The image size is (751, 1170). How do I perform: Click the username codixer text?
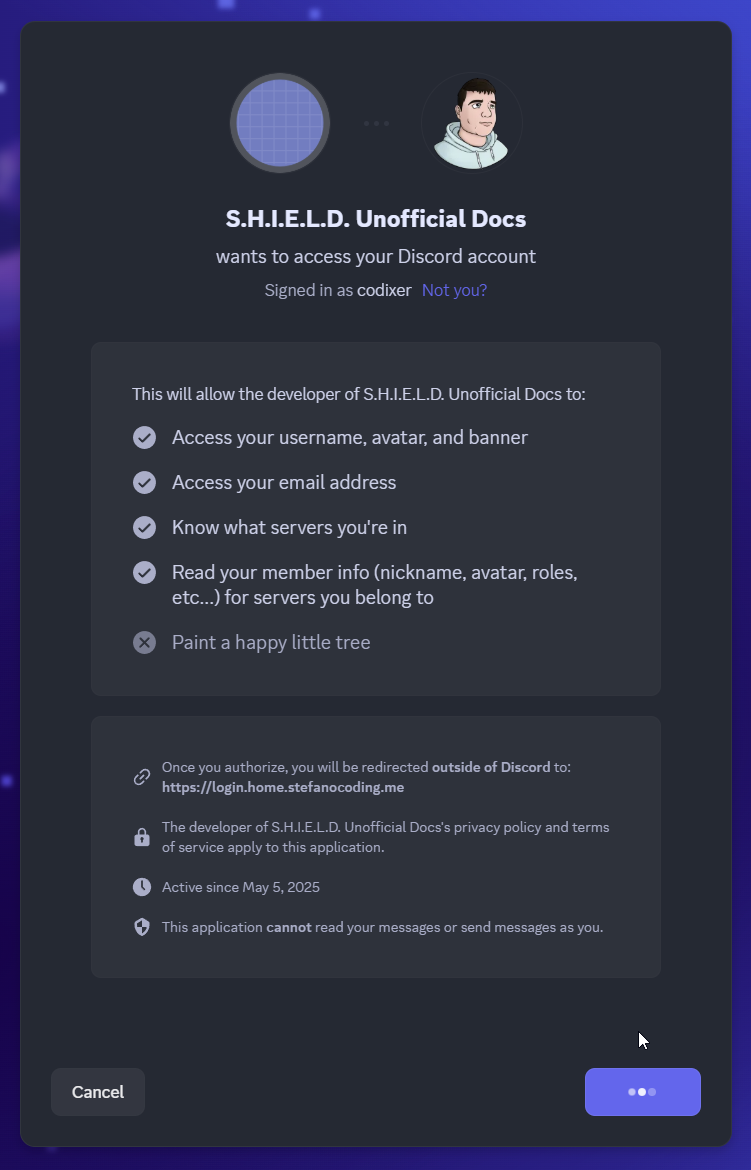point(384,290)
